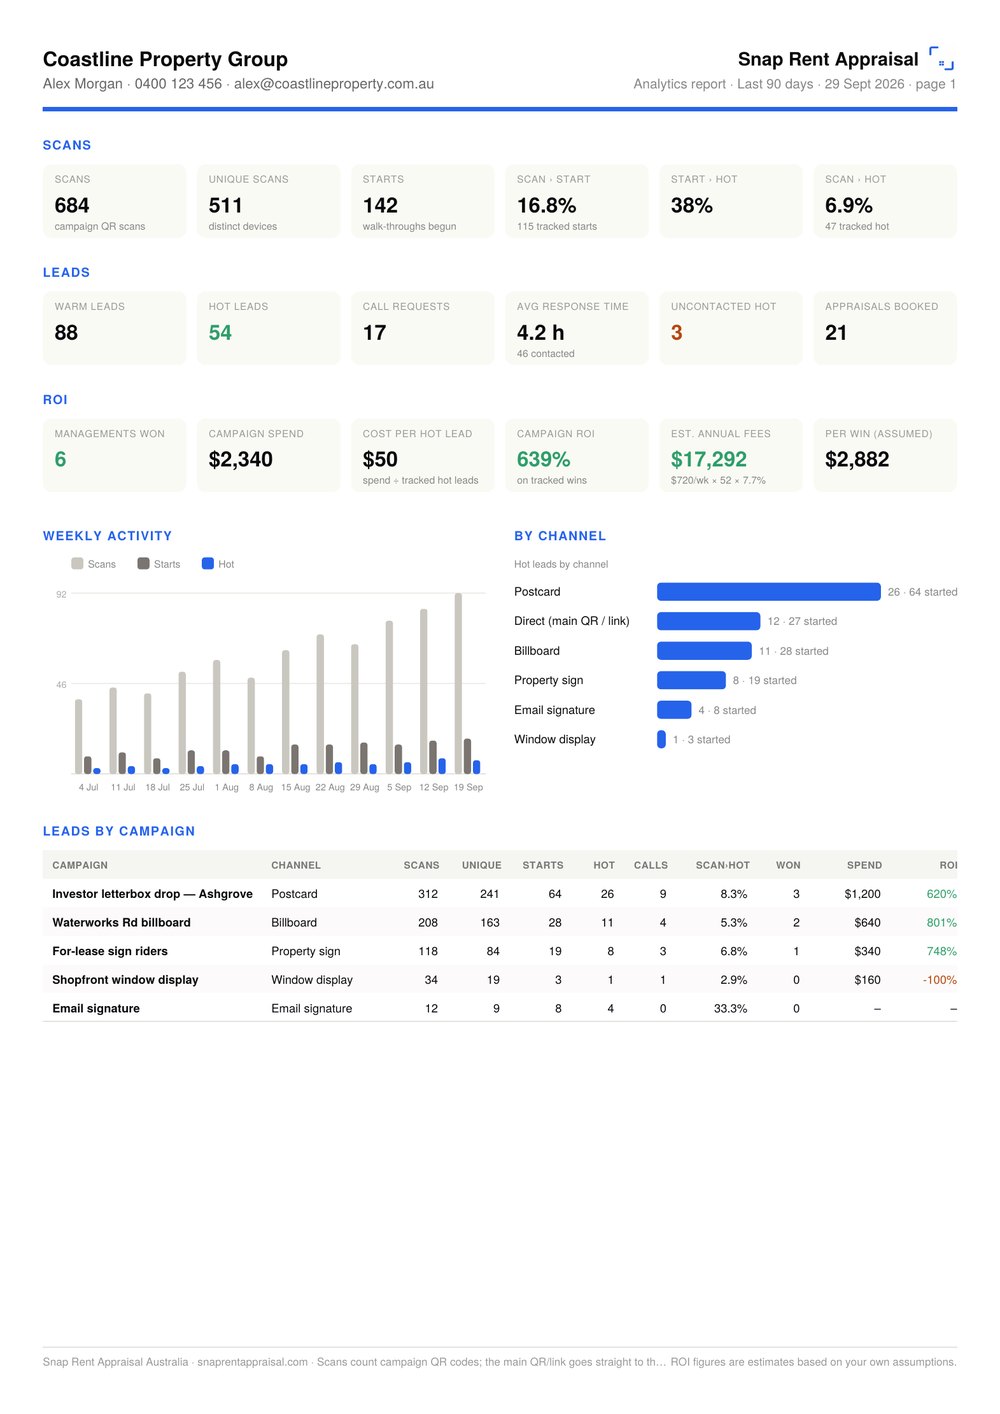The height and width of the screenshot is (1414, 1000).
Task: Click the Snap Rent Appraisal logo icon
Action: point(941,58)
